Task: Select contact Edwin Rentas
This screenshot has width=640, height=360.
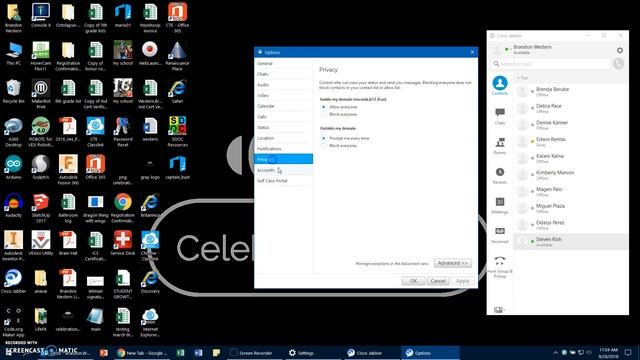Action: pos(571,142)
